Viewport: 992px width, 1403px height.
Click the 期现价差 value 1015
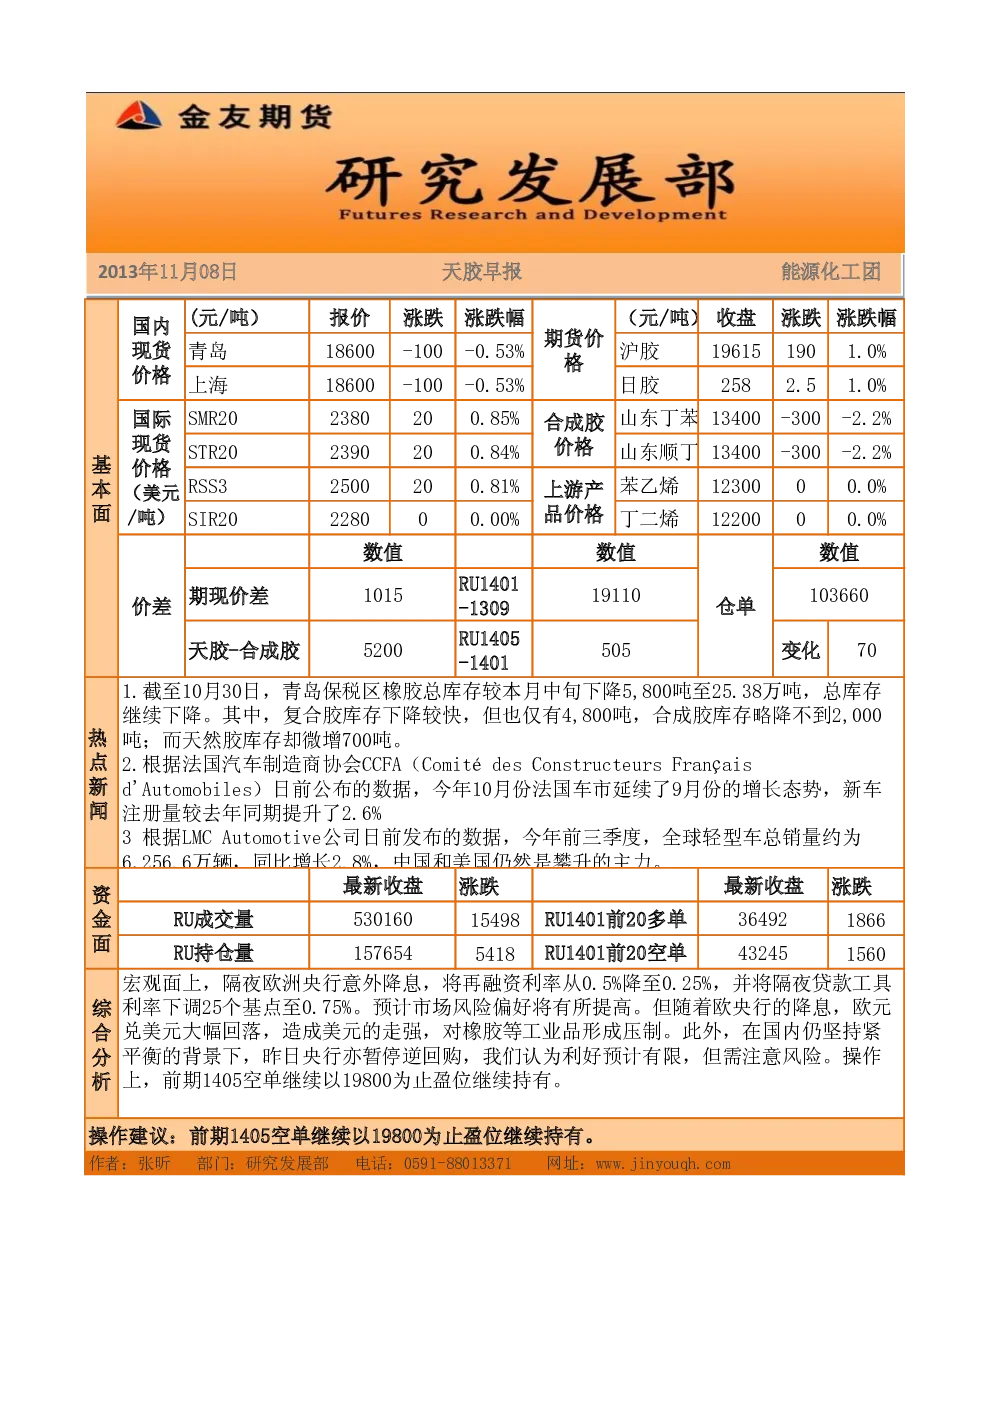(x=383, y=595)
